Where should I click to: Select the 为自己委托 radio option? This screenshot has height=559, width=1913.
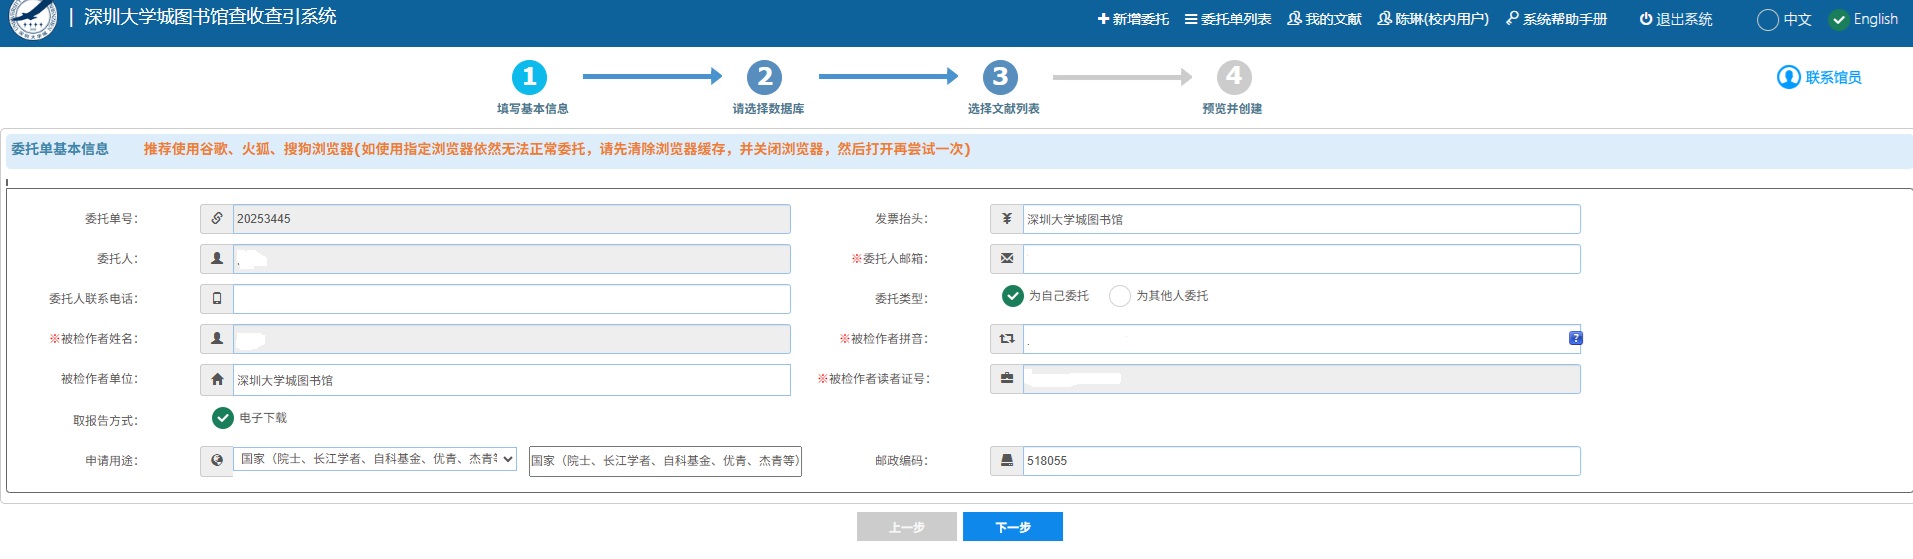[1013, 296]
